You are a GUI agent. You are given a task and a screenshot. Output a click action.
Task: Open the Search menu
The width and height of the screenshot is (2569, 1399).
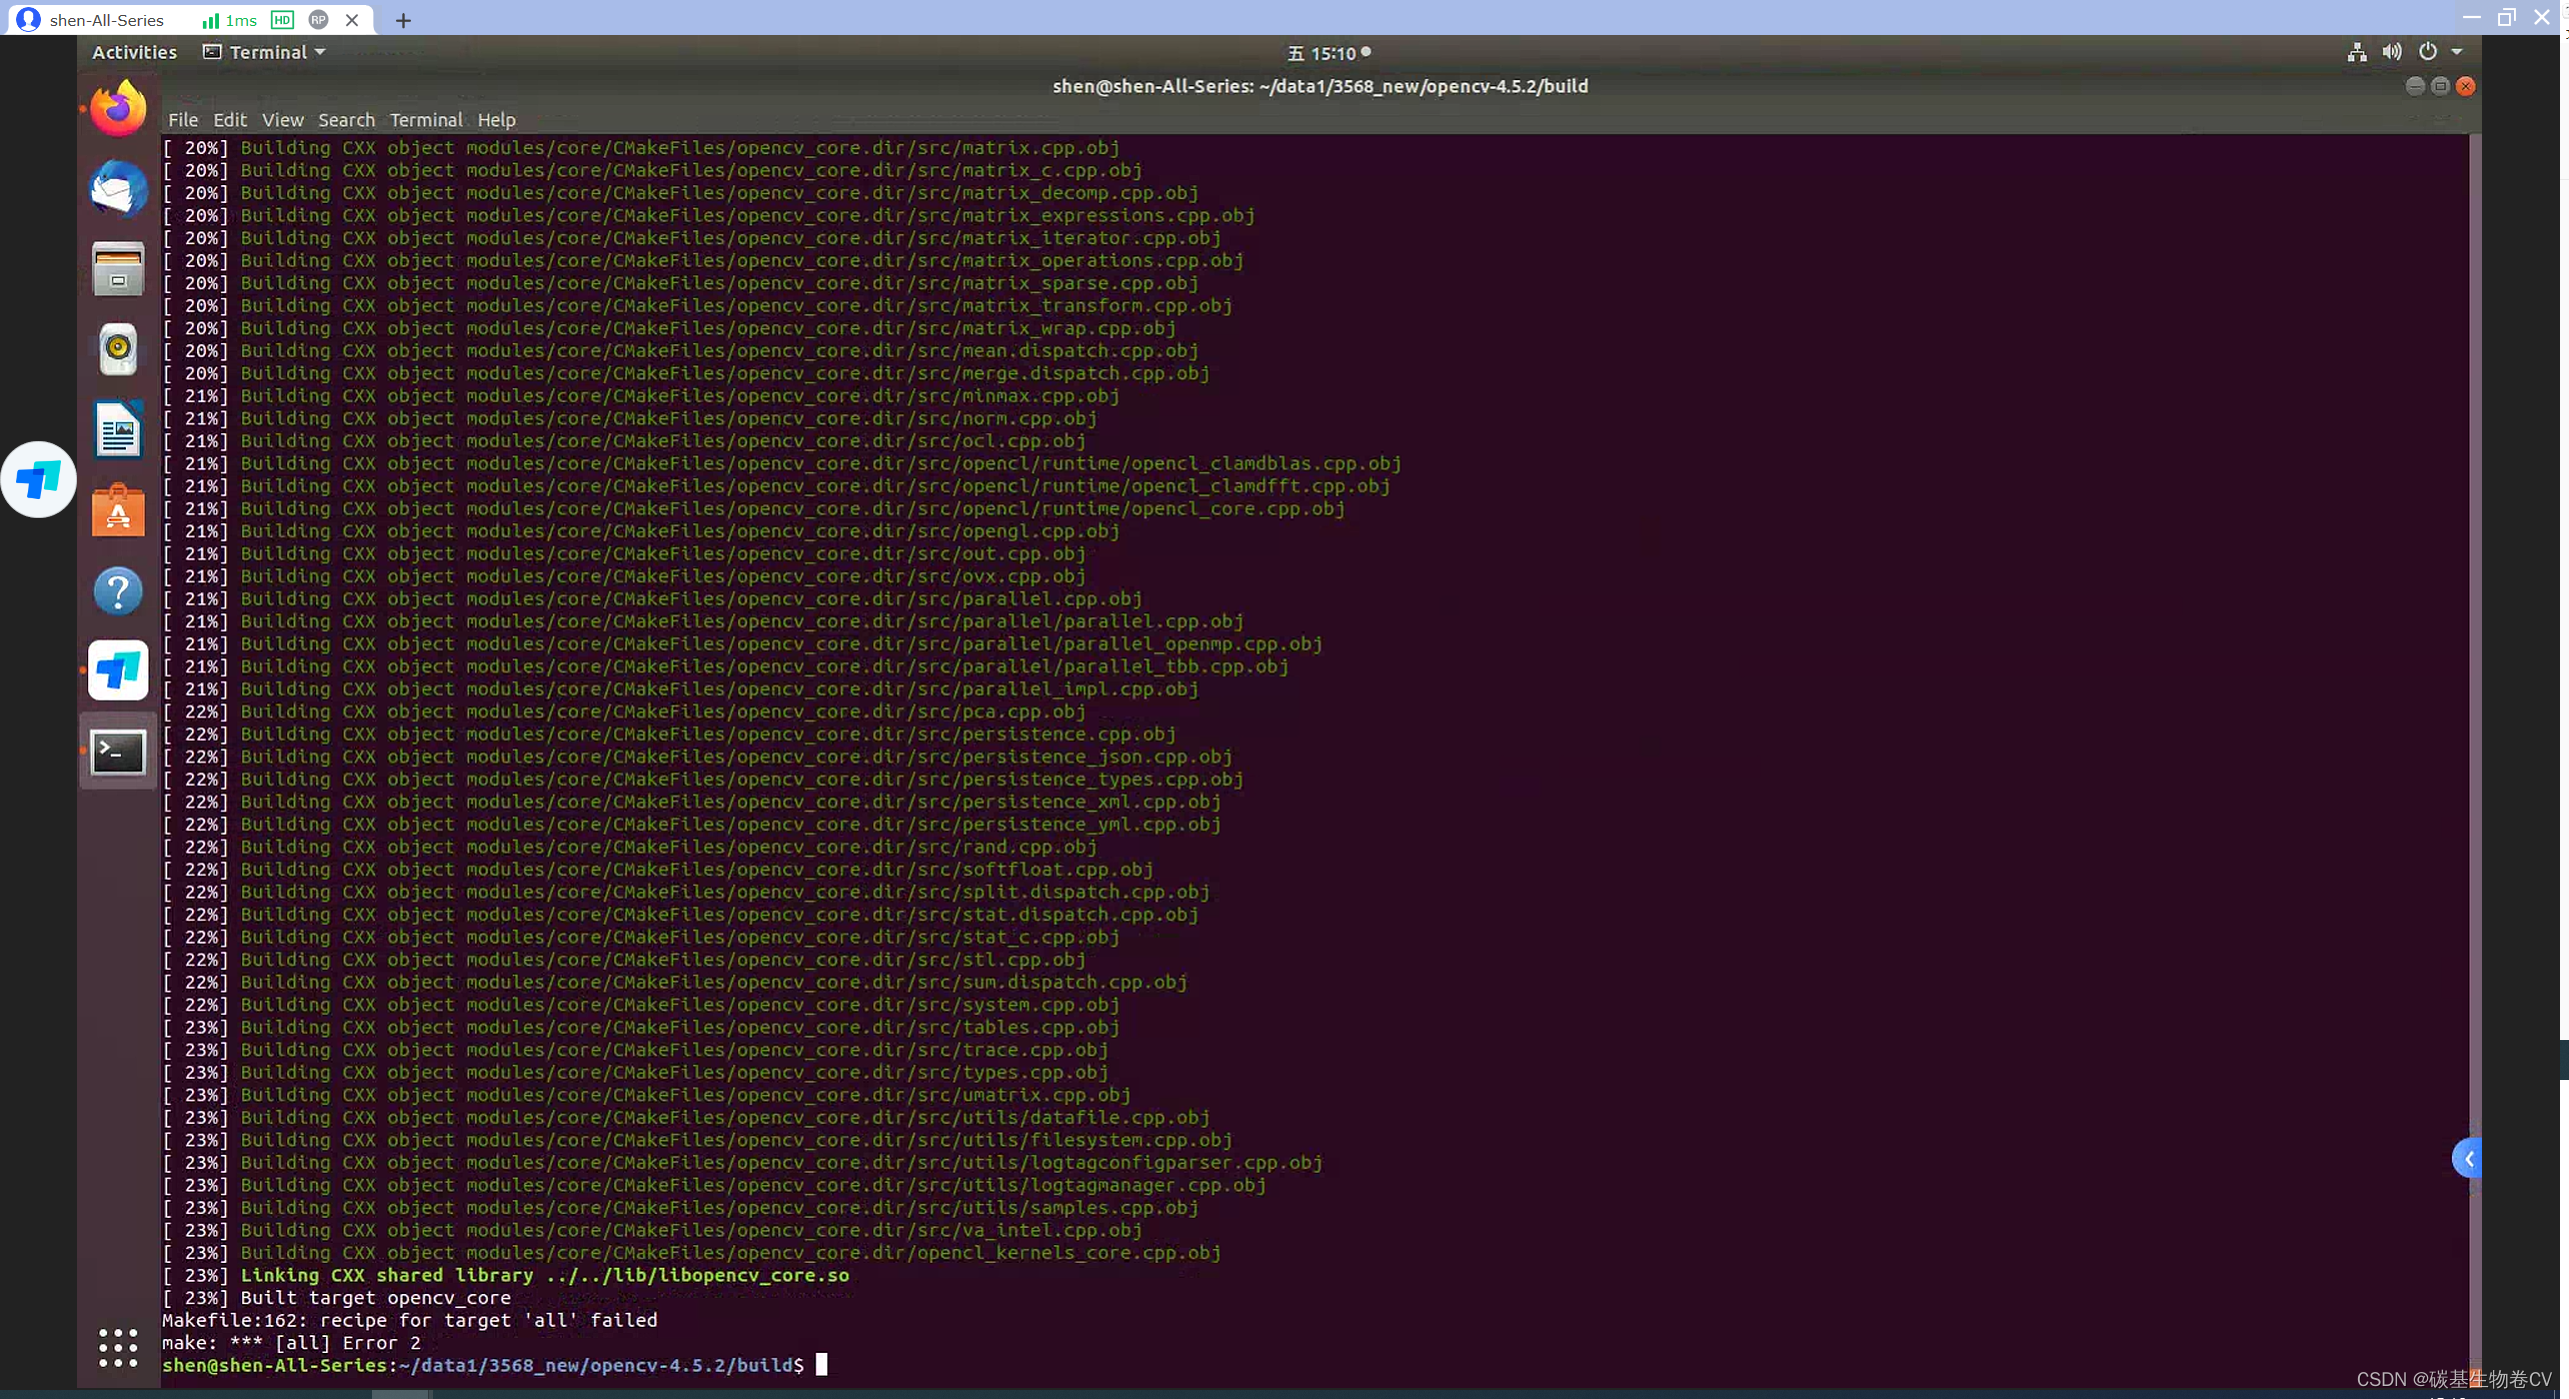coord(346,119)
